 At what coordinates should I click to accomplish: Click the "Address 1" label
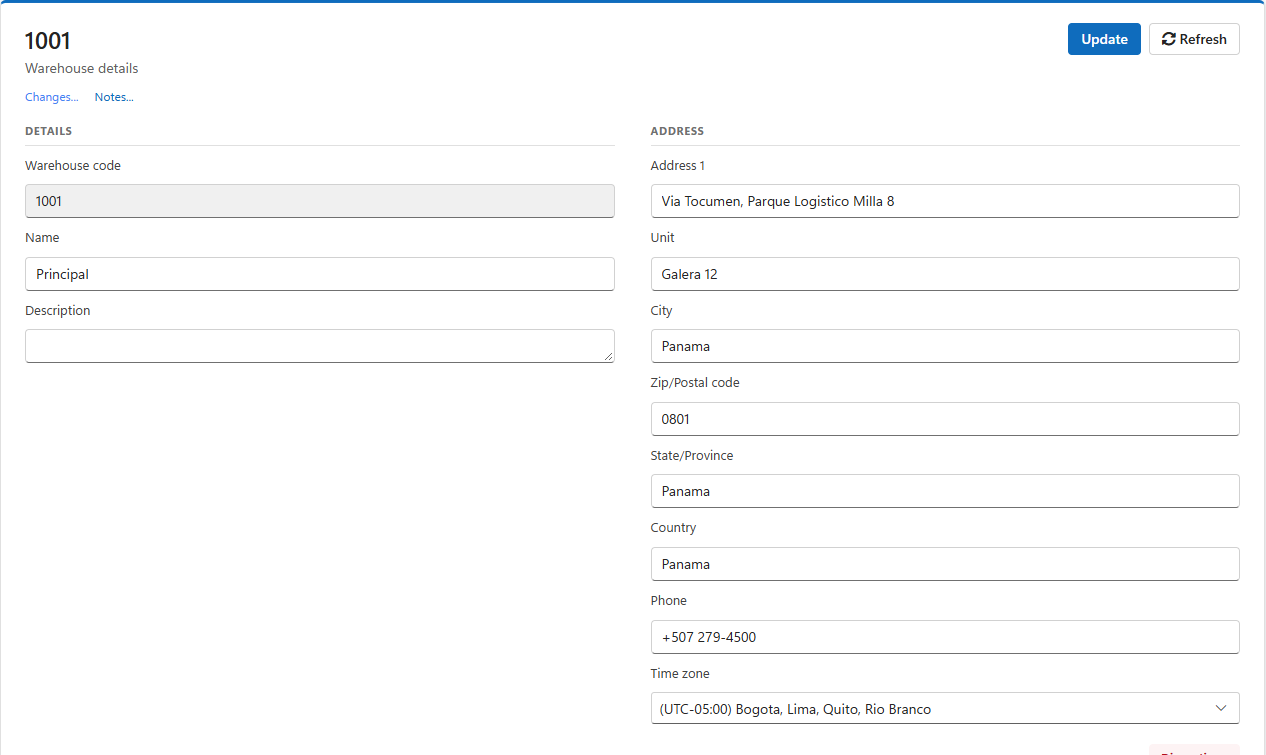point(678,166)
